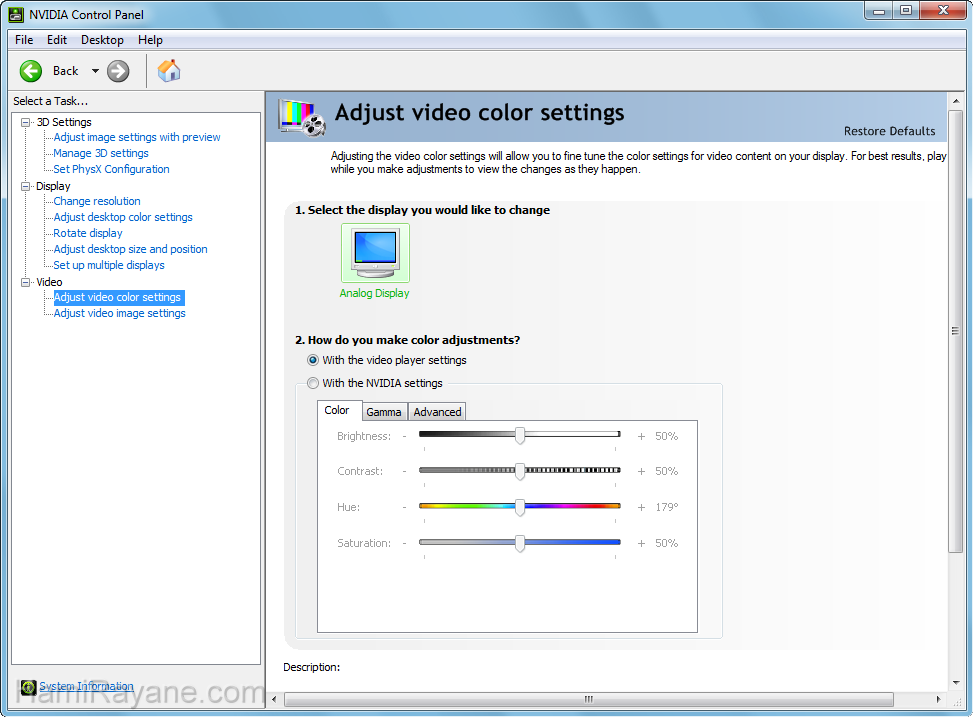This screenshot has height=717, width=973.
Task: Open the System Information link
Action: pos(86,686)
